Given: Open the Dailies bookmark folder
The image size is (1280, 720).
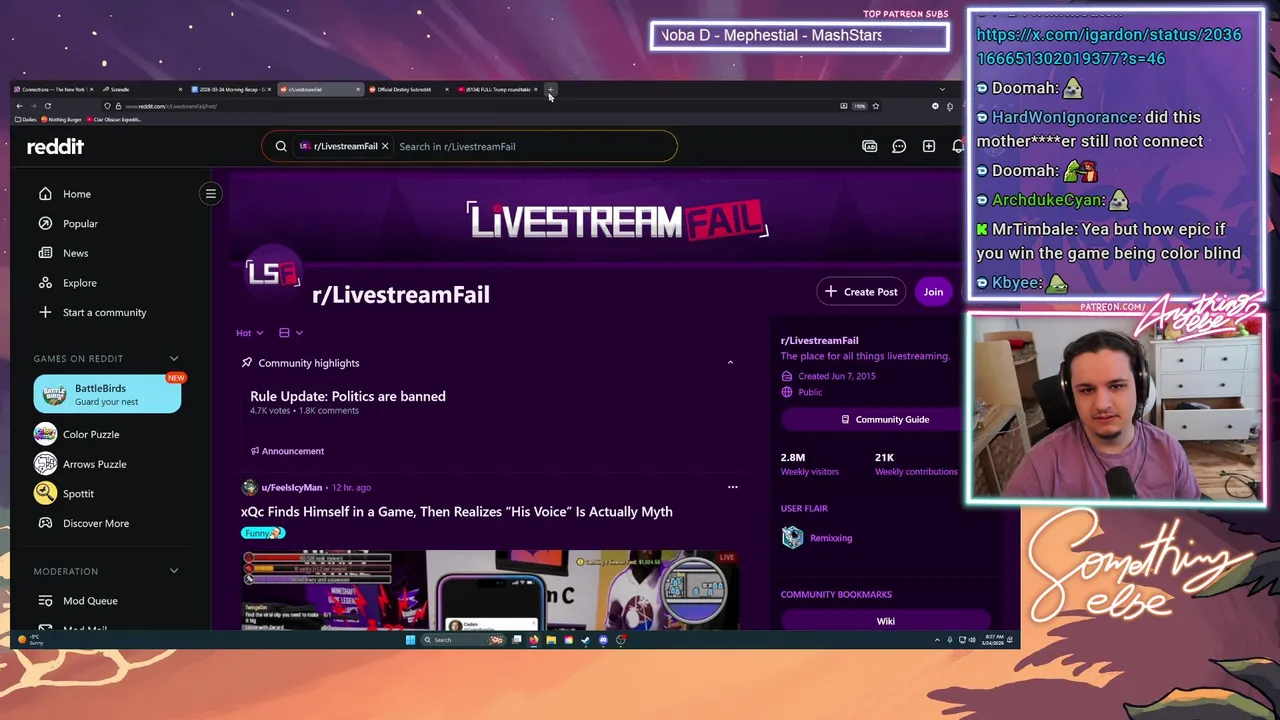Looking at the screenshot, I should pyautogui.click(x=26, y=120).
